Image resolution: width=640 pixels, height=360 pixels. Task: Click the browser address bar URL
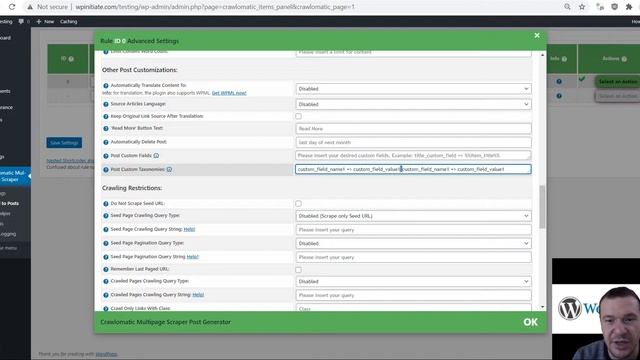215,7
